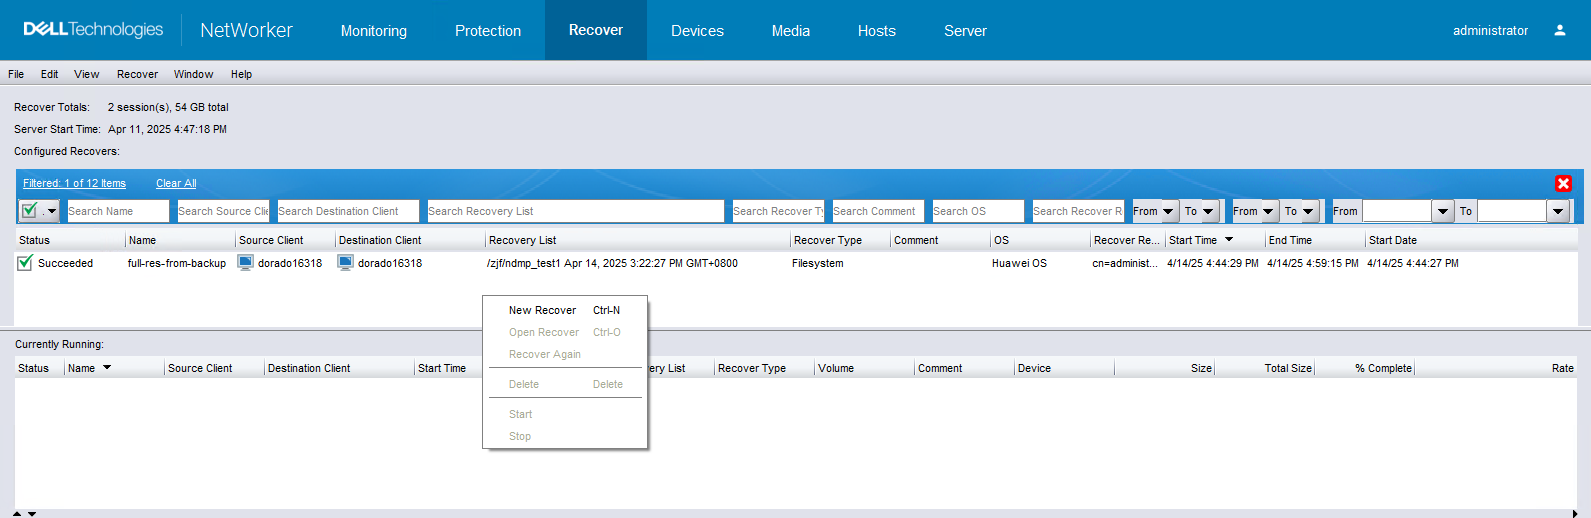Open the File menu
This screenshot has width=1591, height=518.
coord(16,74)
